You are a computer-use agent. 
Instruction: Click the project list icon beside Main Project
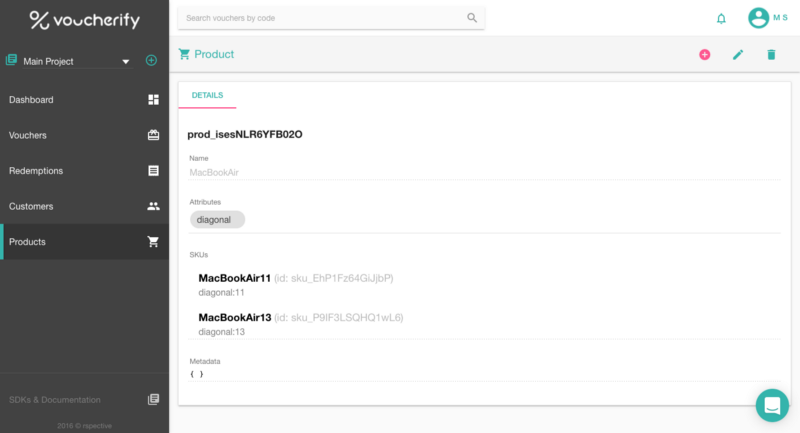[x=11, y=60]
